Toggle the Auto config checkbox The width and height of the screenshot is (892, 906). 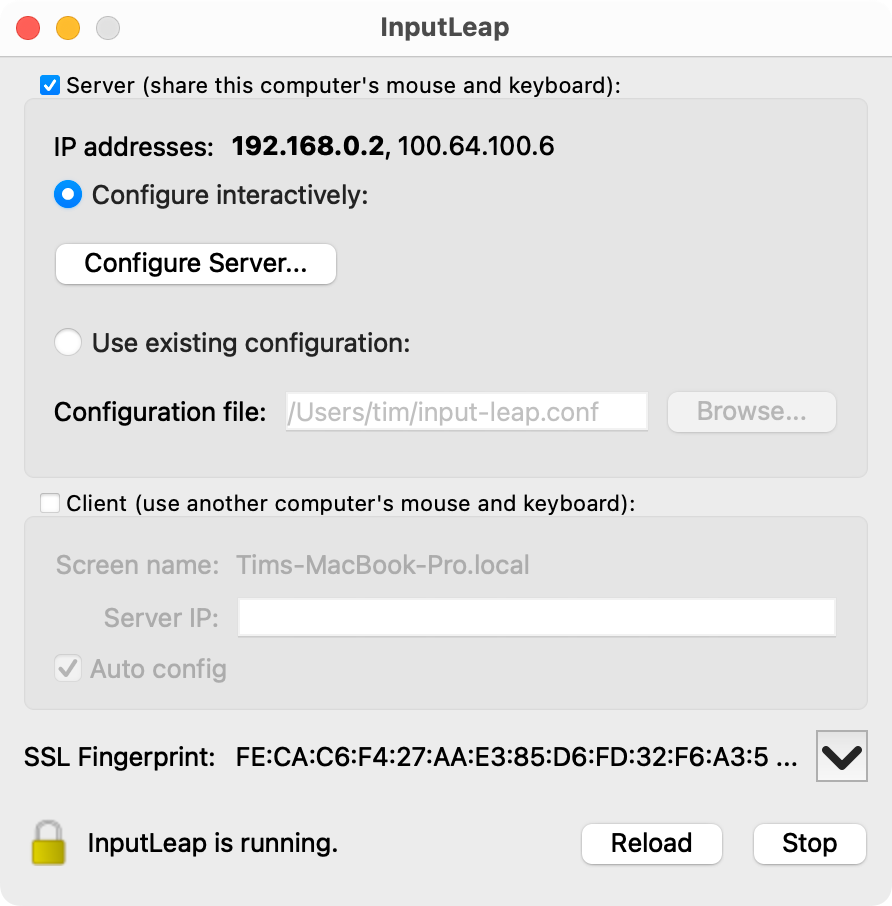click(x=68, y=668)
